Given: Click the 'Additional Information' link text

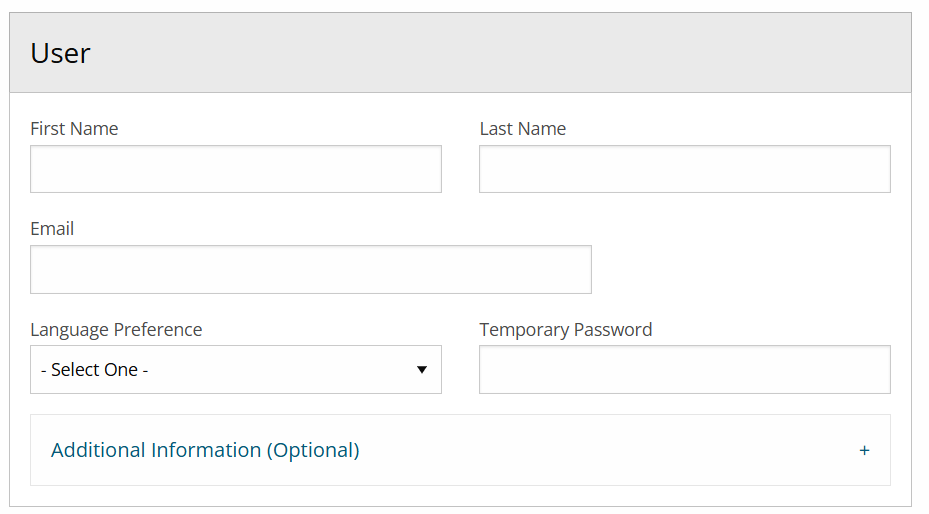Looking at the screenshot, I should click(x=155, y=450).
